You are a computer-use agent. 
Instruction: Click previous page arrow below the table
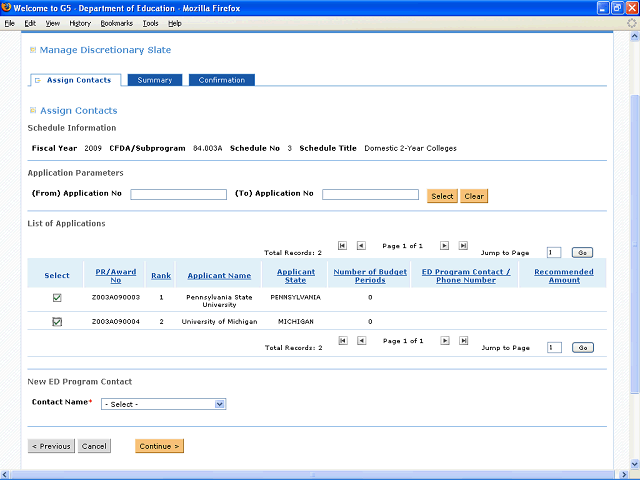point(361,340)
